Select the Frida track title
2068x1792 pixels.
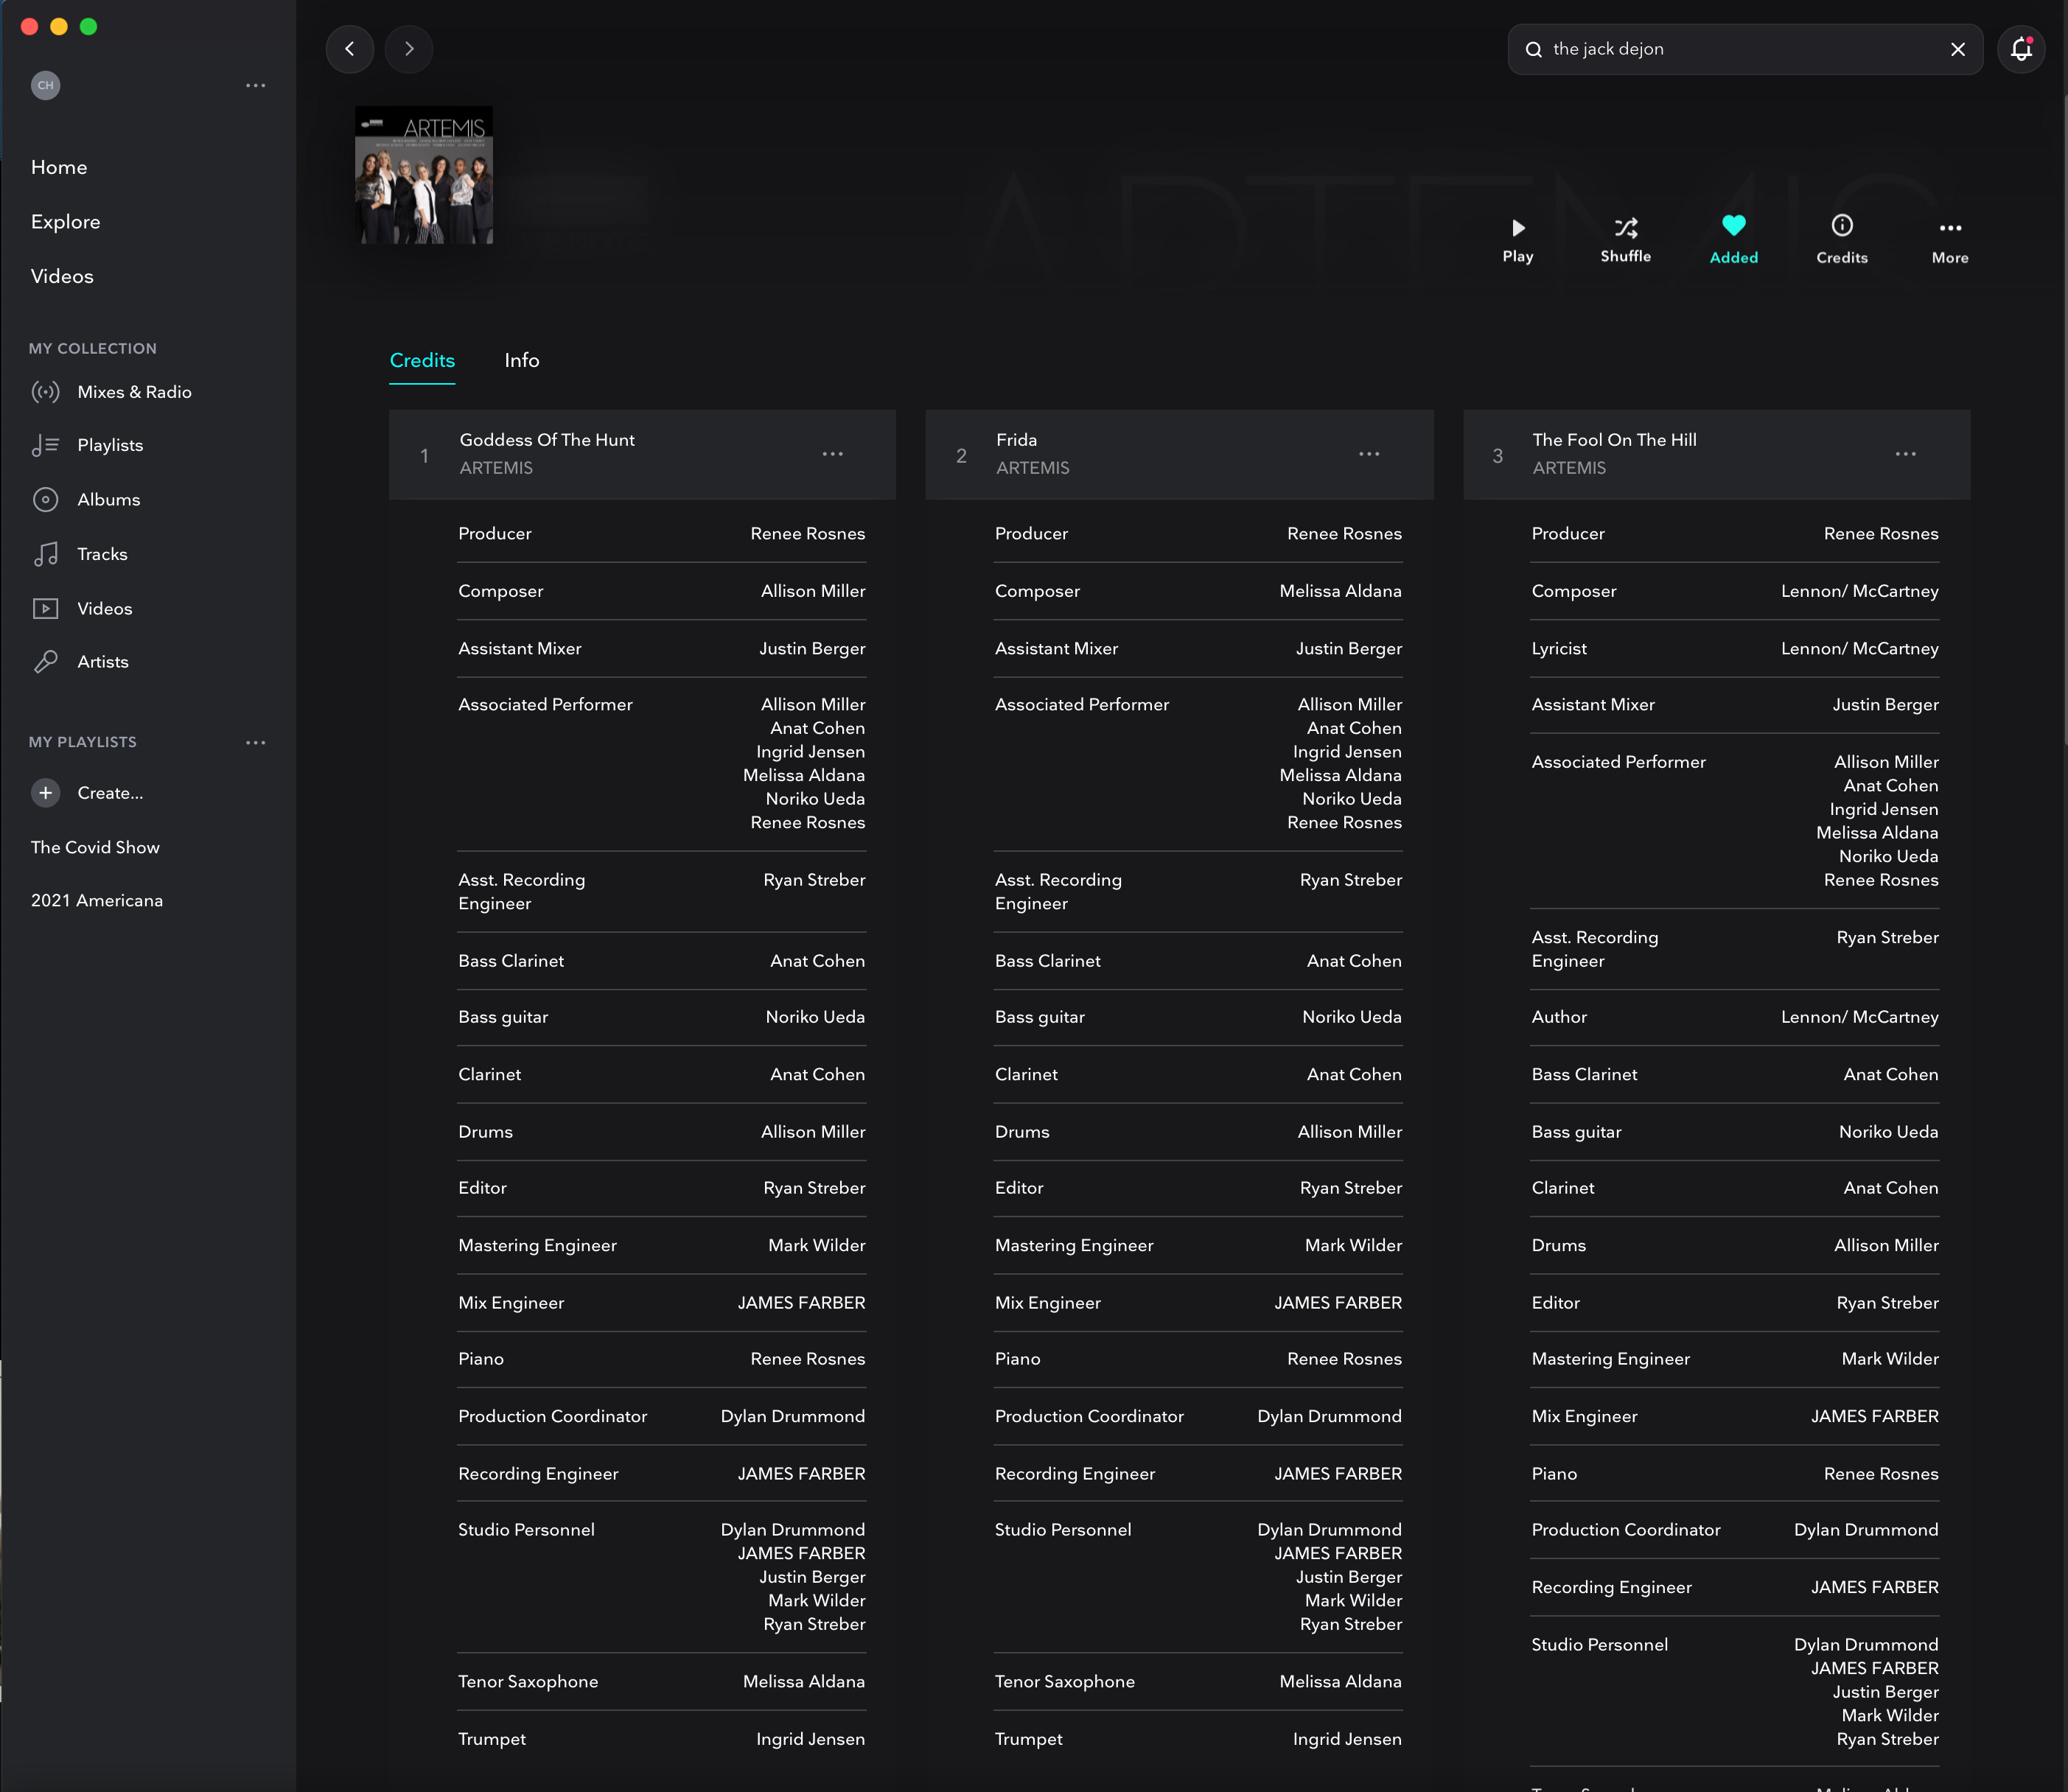click(x=1016, y=440)
